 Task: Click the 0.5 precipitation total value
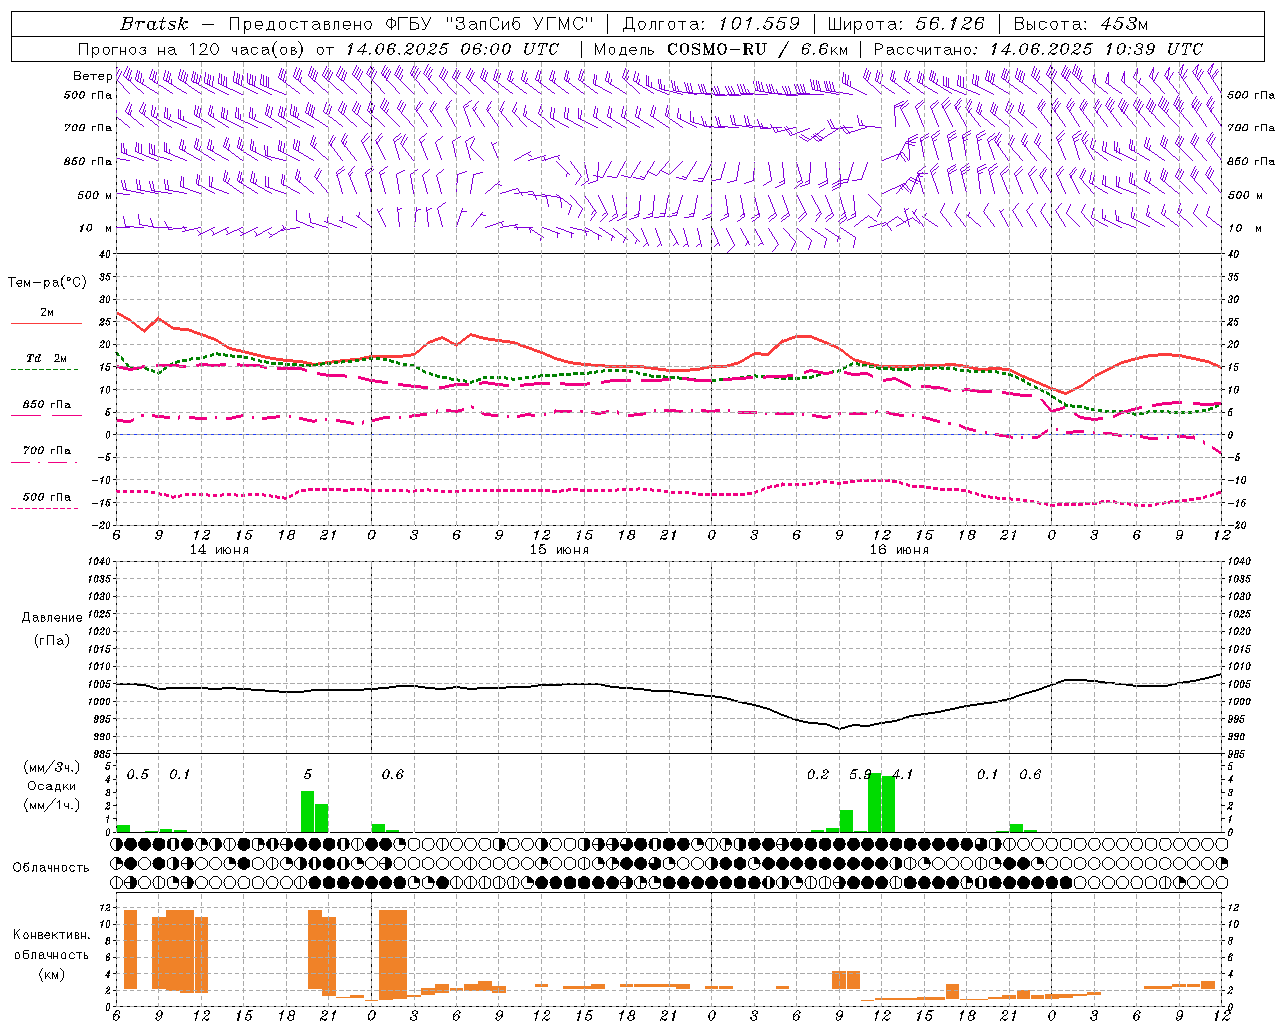138,774
